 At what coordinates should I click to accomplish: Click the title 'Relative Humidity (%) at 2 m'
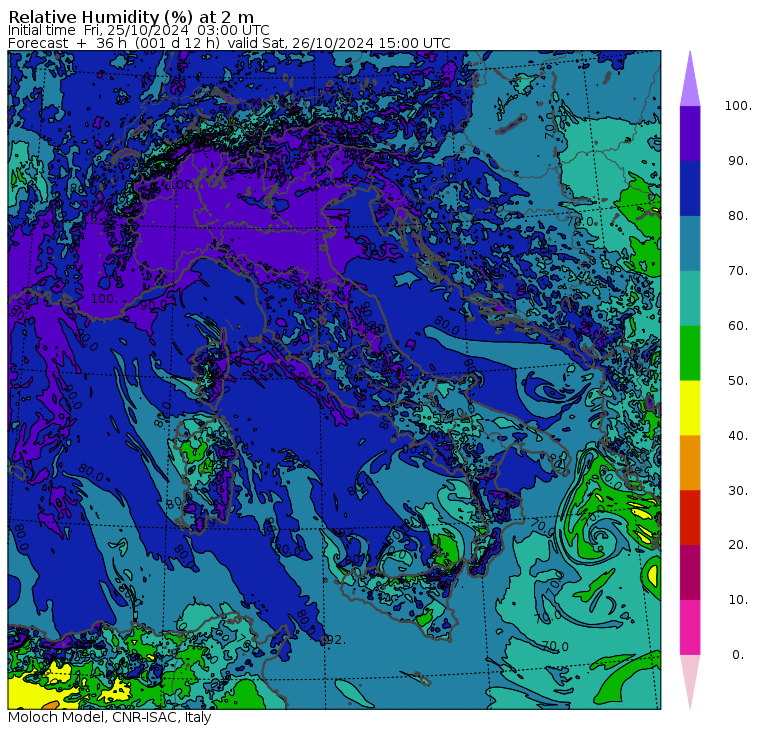[131, 17]
